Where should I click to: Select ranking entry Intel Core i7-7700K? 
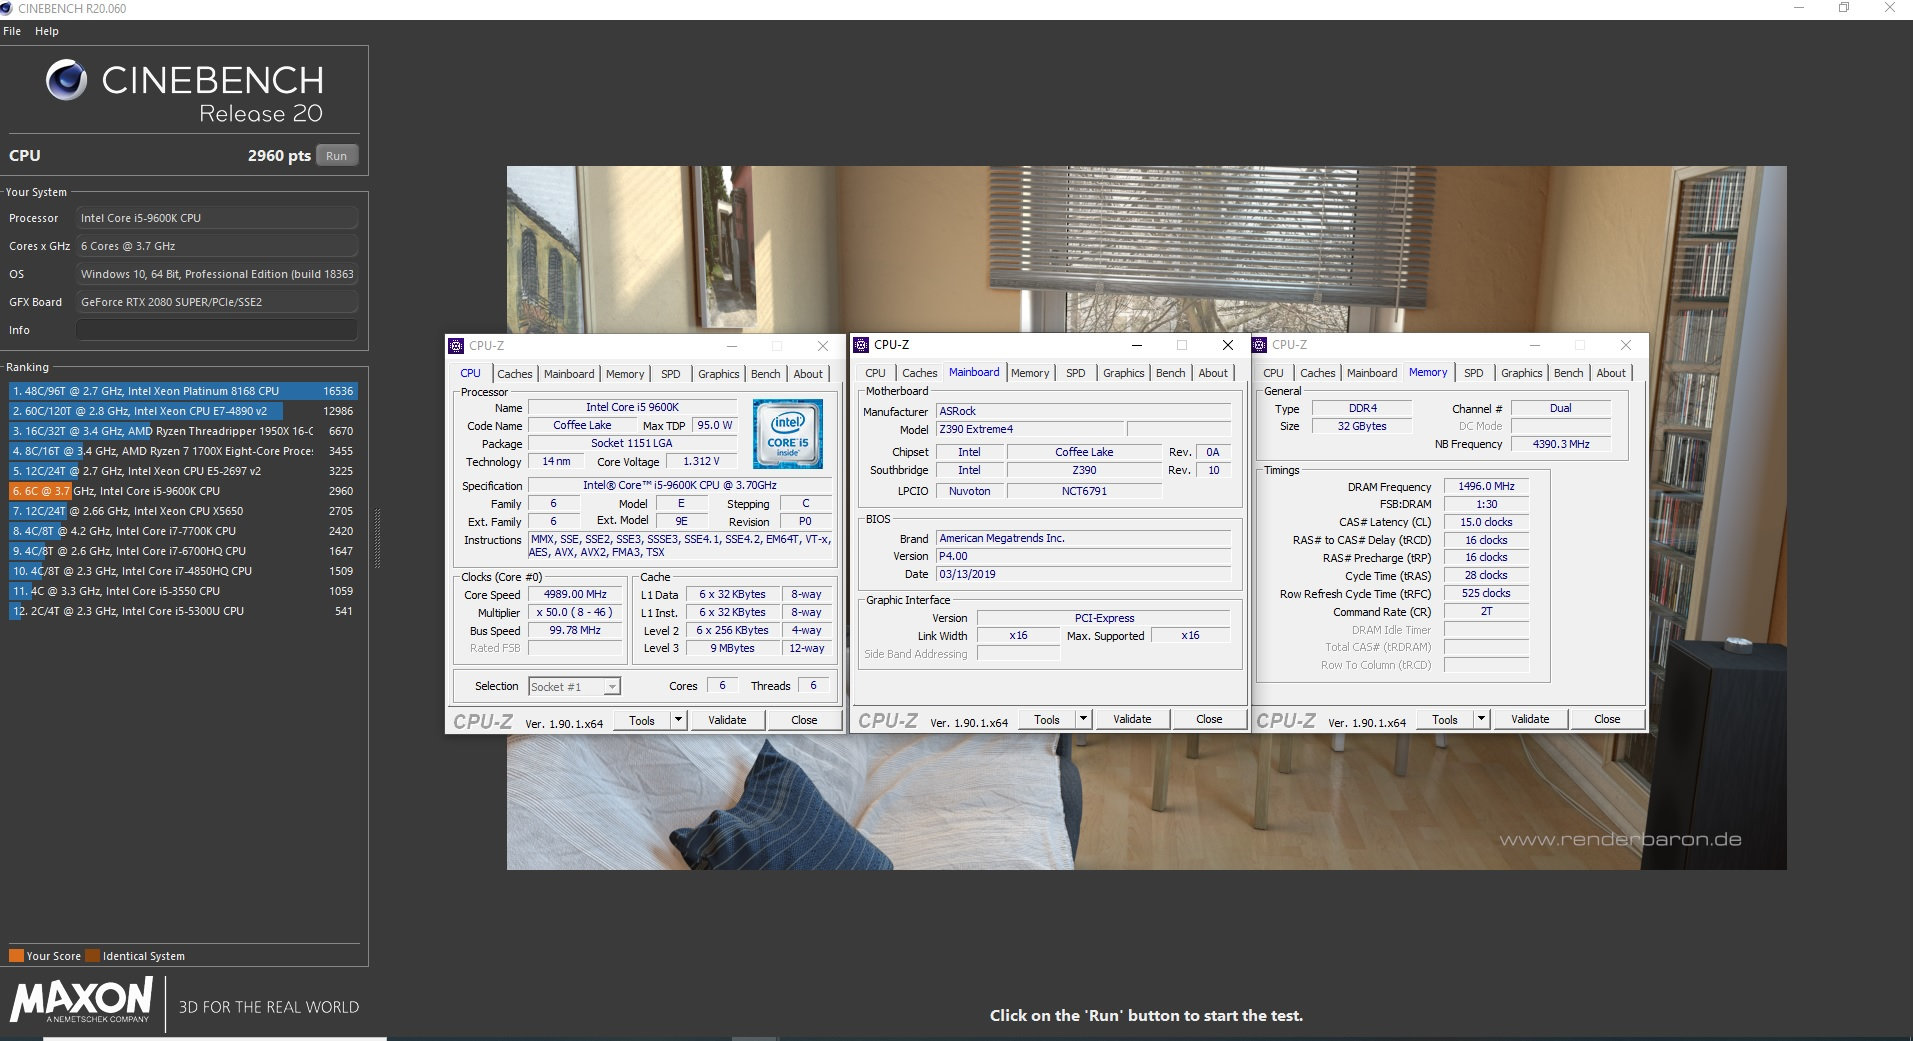pos(183,531)
